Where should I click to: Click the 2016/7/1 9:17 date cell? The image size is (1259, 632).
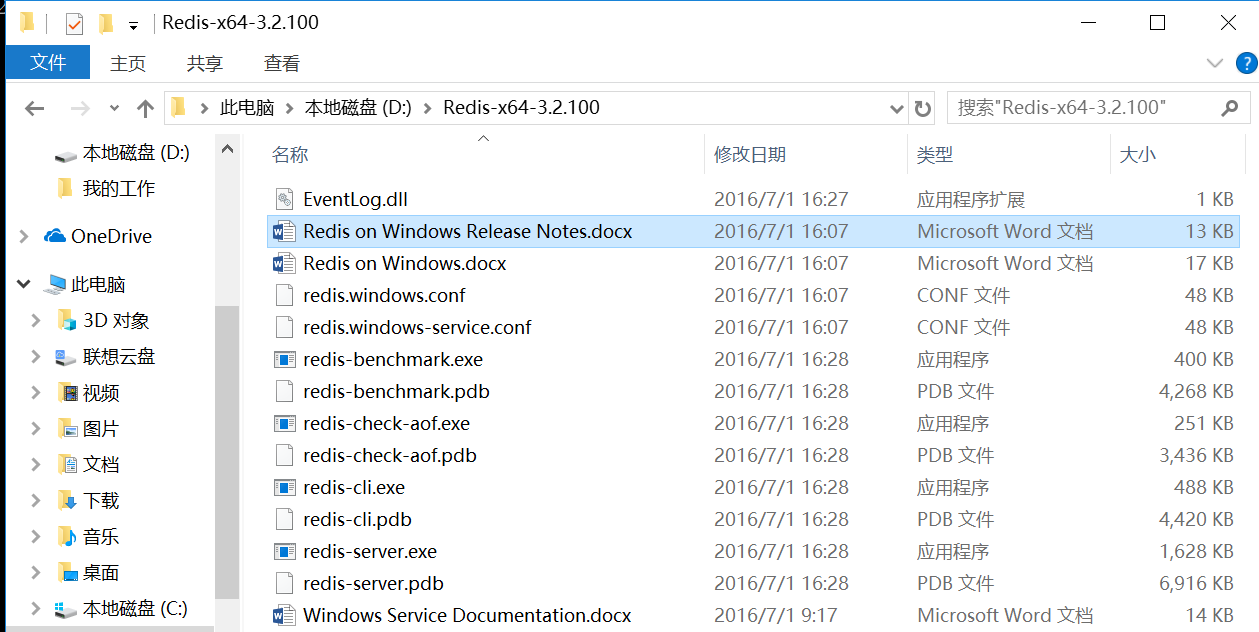coord(775,615)
